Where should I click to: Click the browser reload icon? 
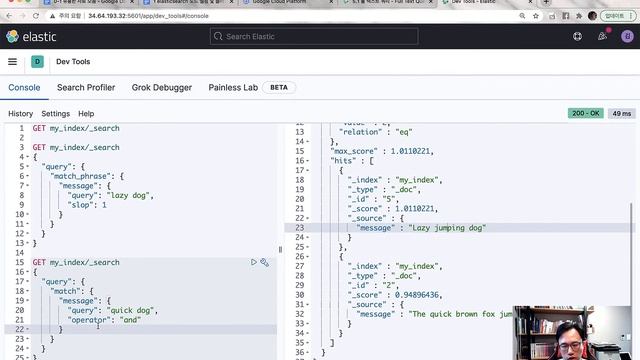pyautogui.click(x=36, y=16)
